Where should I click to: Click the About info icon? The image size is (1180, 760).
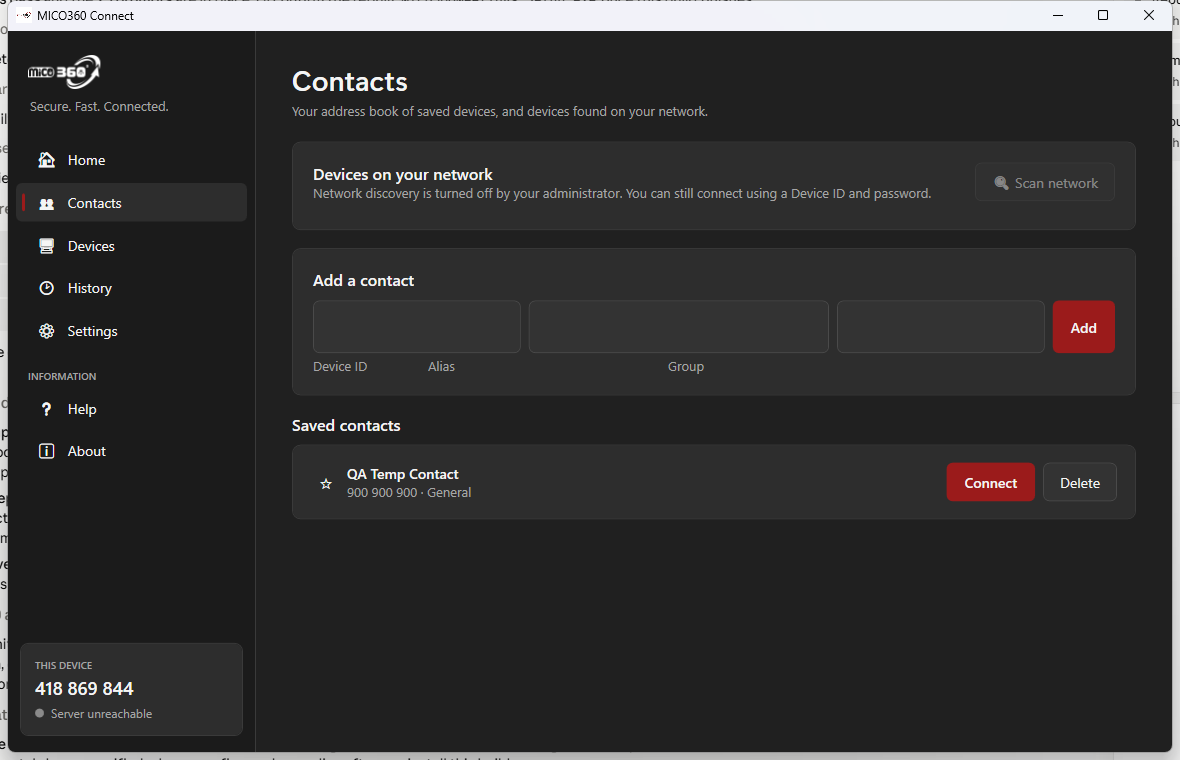pyautogui.click(x=47, y=451)
